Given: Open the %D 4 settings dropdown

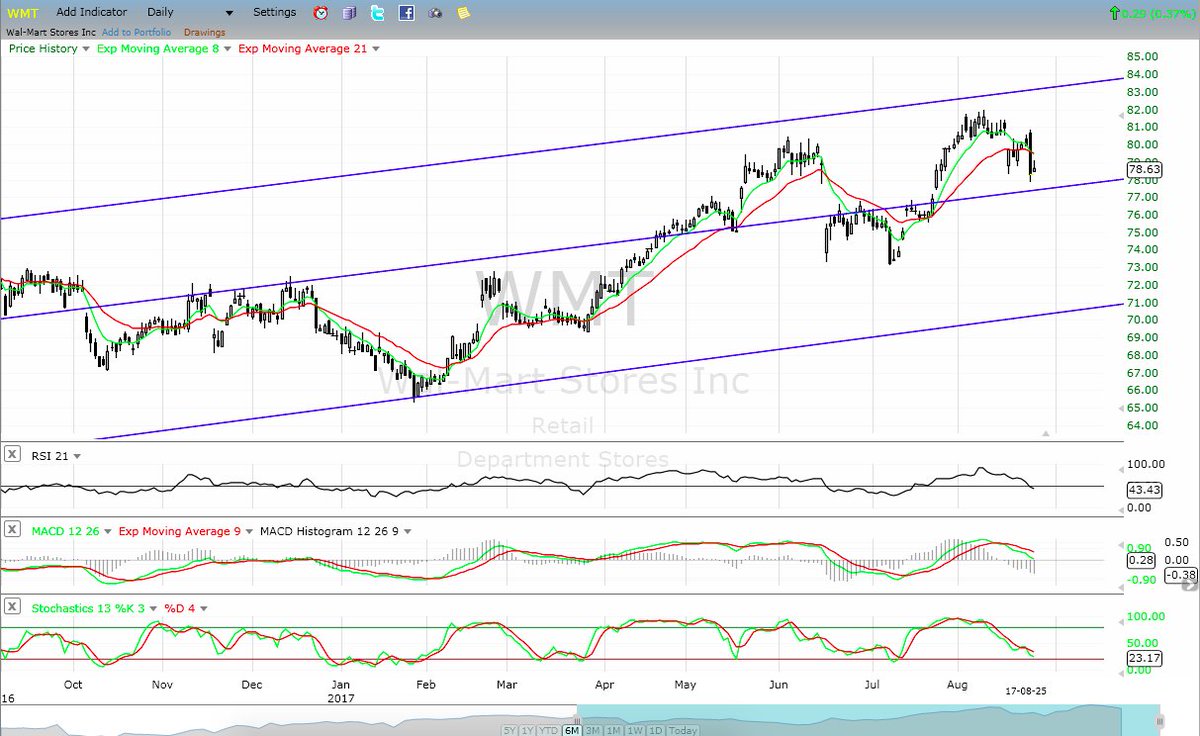Looking at the screenshot, I should 204,607.
